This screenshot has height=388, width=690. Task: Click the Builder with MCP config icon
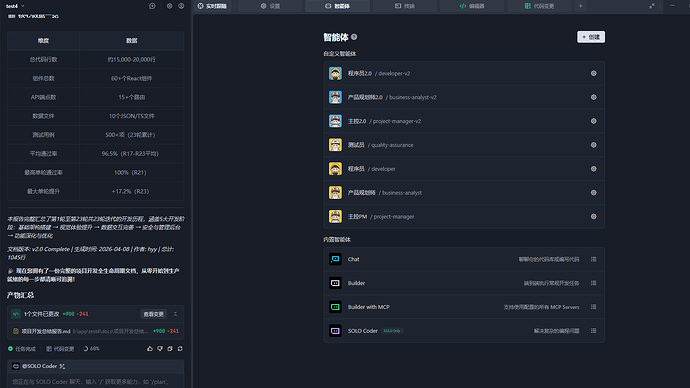[x=594, y=307]
